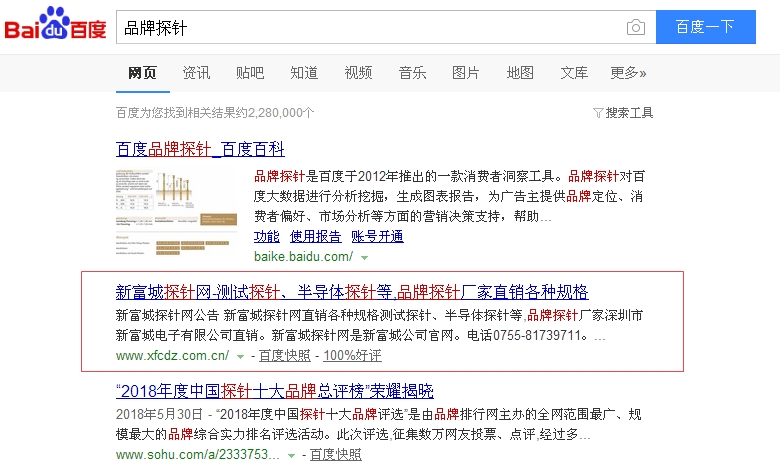
Task: Select the 网页 tab
Action: coord(142,73)
